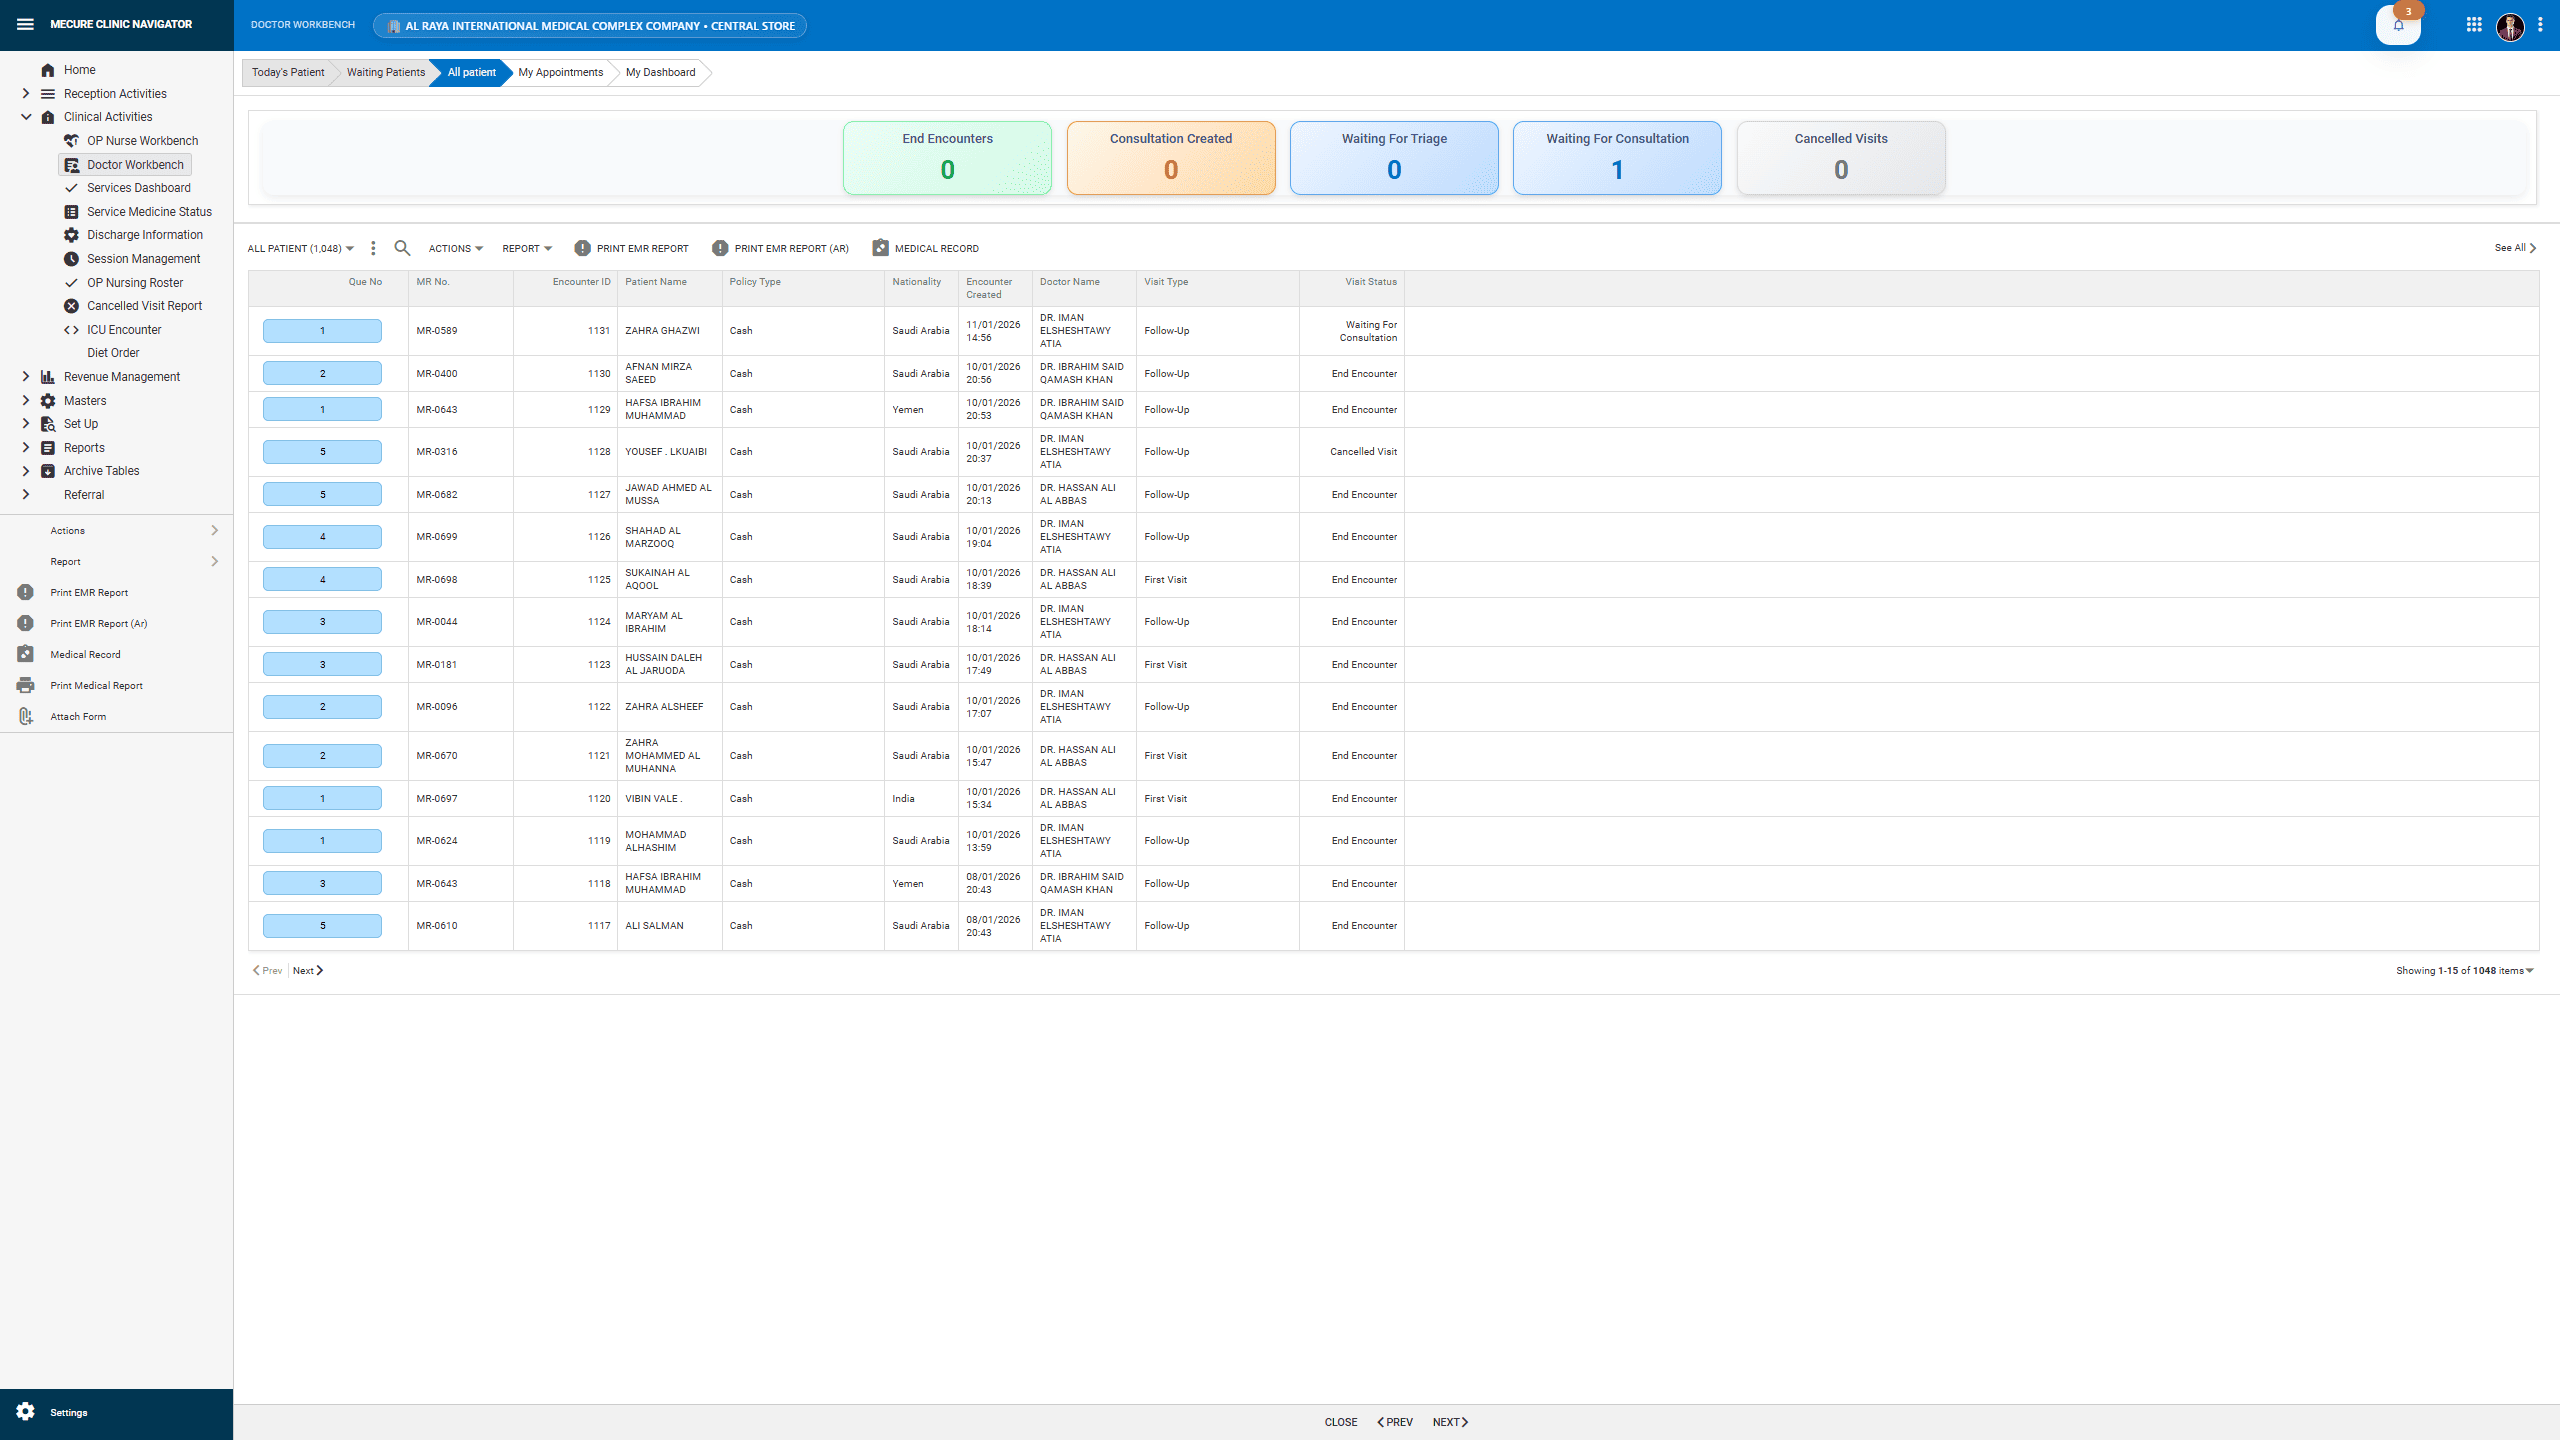Open the search icon in the patient toolbar
Viewport: 2560px width, 1440px height.
click(402, 247)
